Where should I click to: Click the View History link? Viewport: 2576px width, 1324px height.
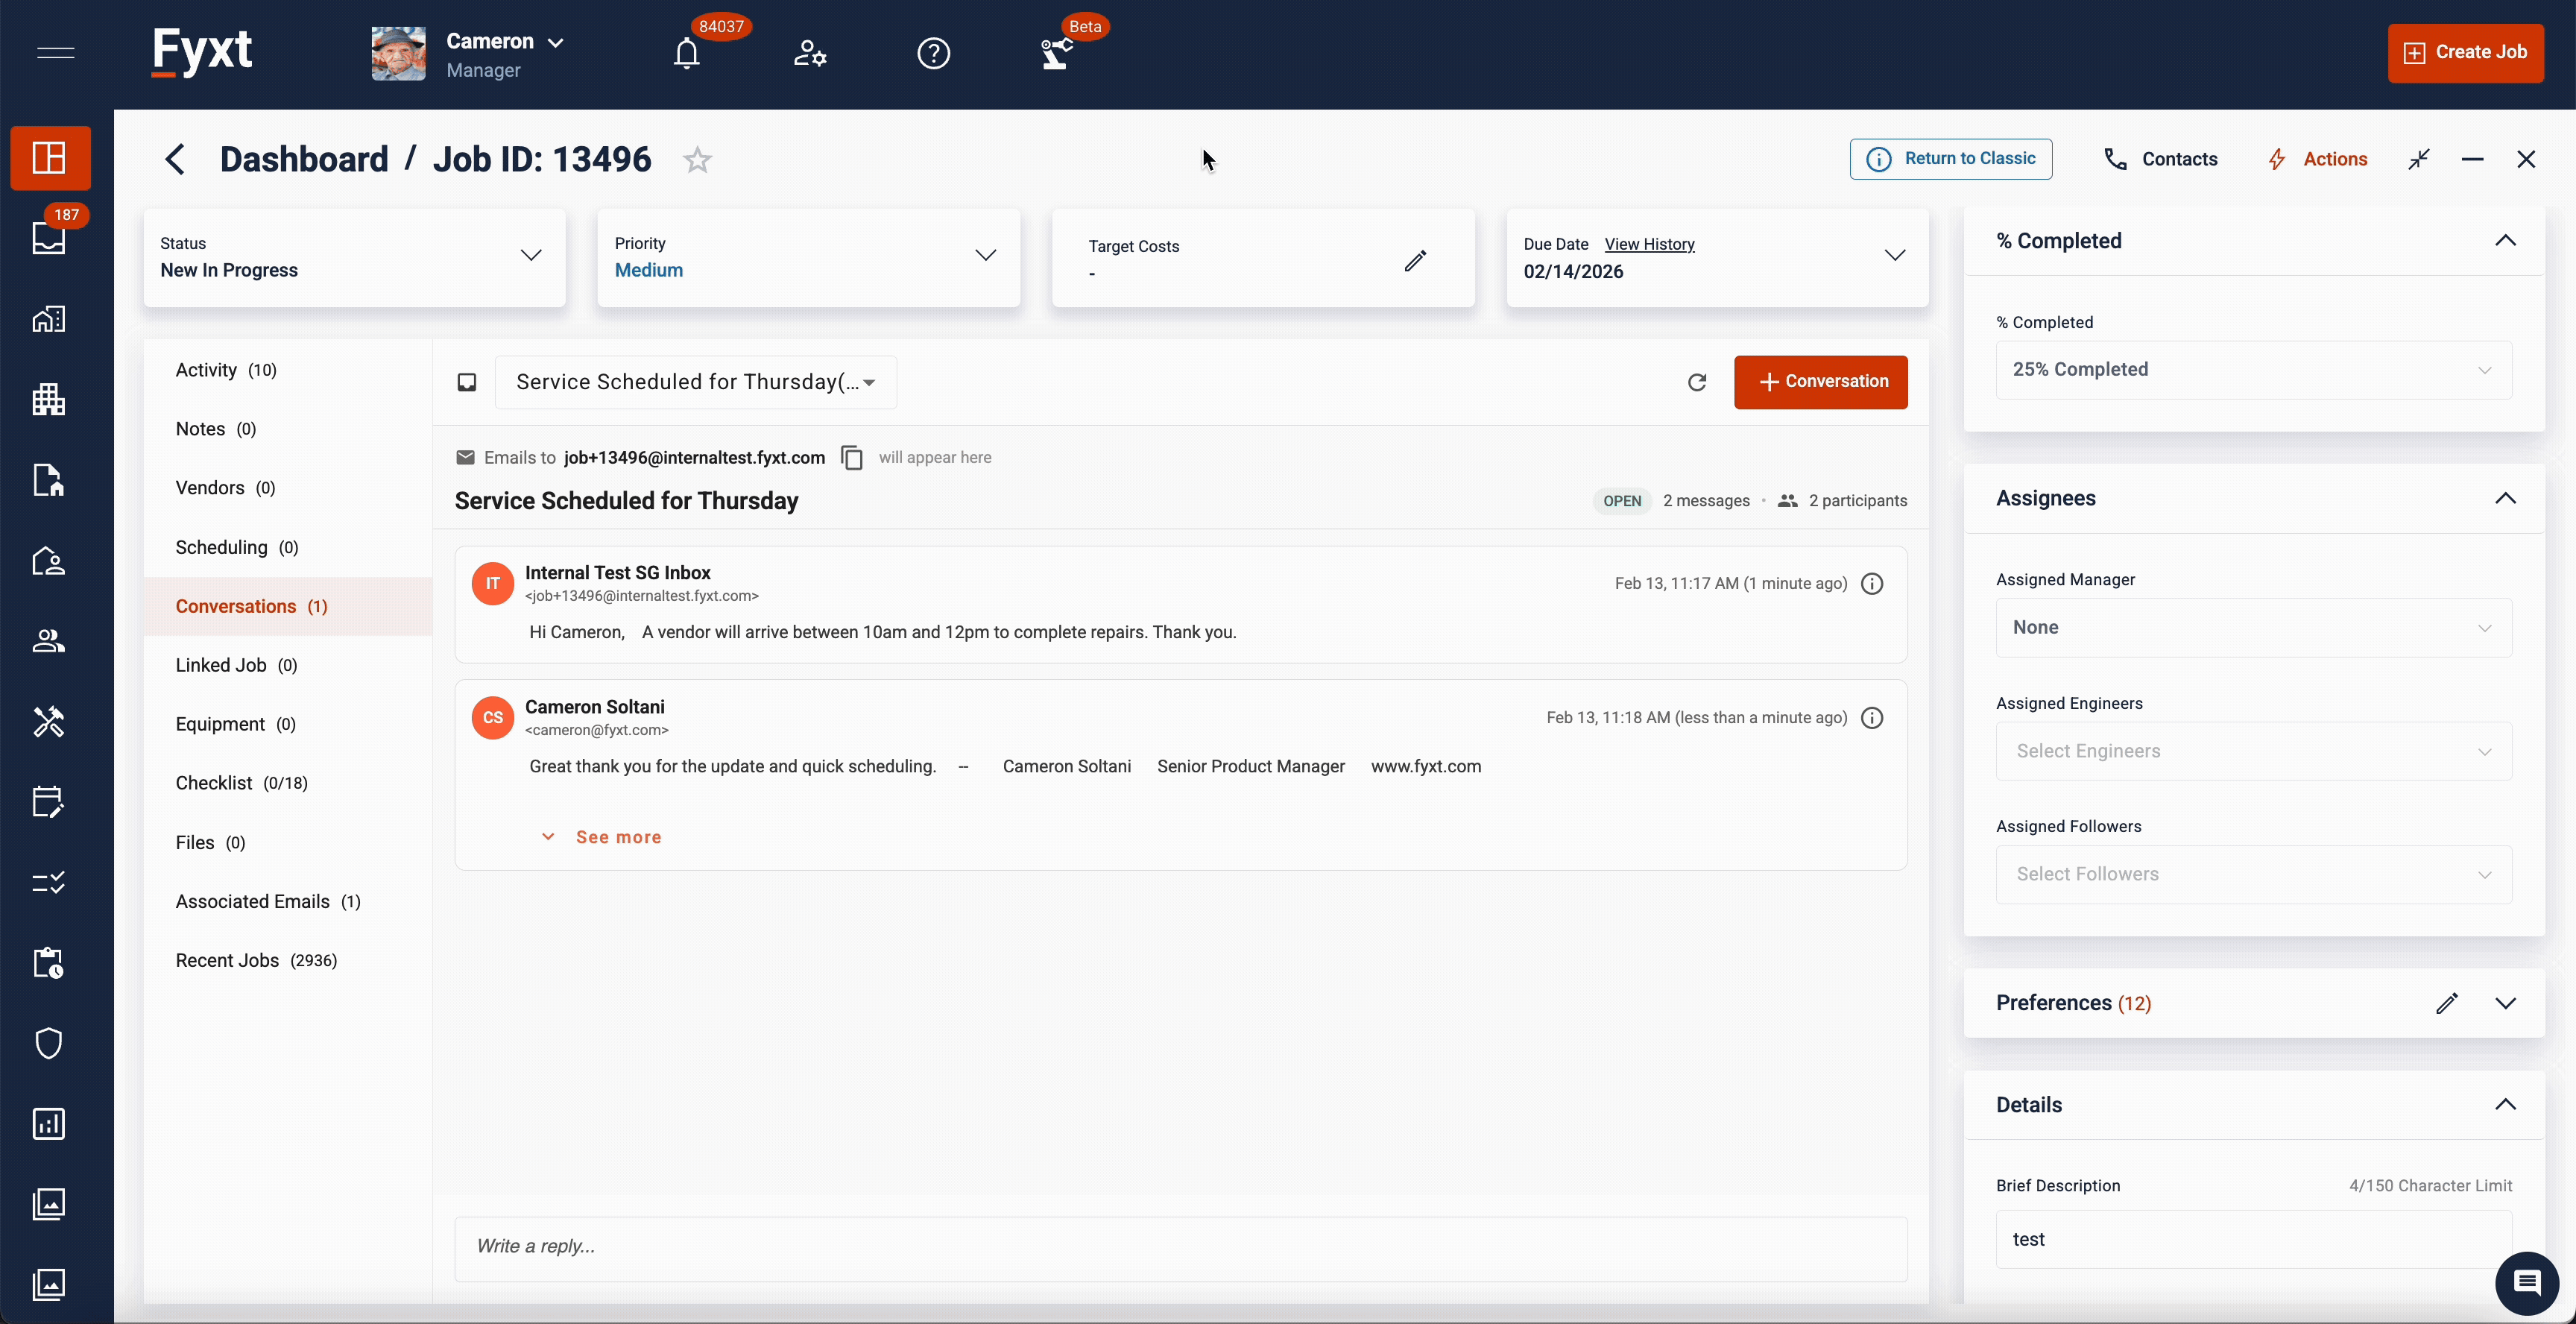(1649, 244)
